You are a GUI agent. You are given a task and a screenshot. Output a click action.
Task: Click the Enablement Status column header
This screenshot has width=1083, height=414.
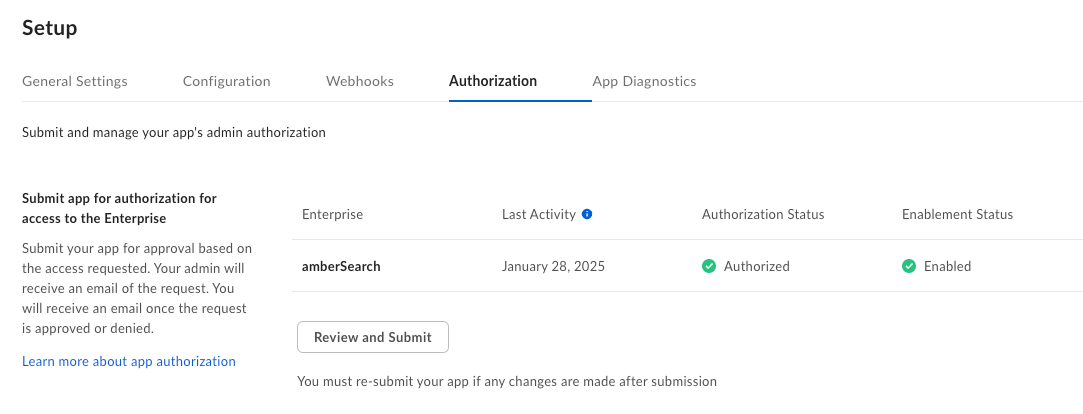pos(957,214)
